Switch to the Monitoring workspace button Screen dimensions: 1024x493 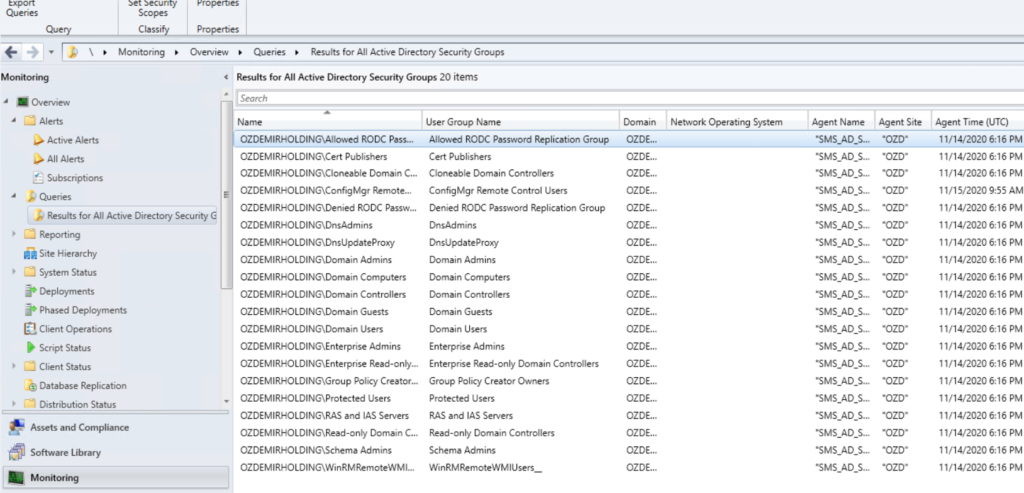pos(114,478)
